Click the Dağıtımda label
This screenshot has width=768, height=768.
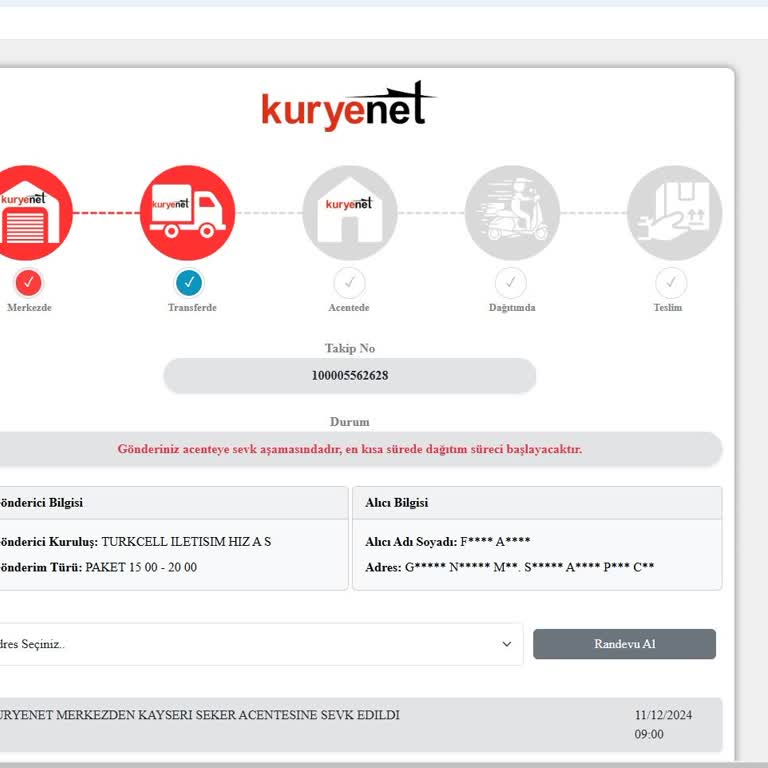(512, 308)
